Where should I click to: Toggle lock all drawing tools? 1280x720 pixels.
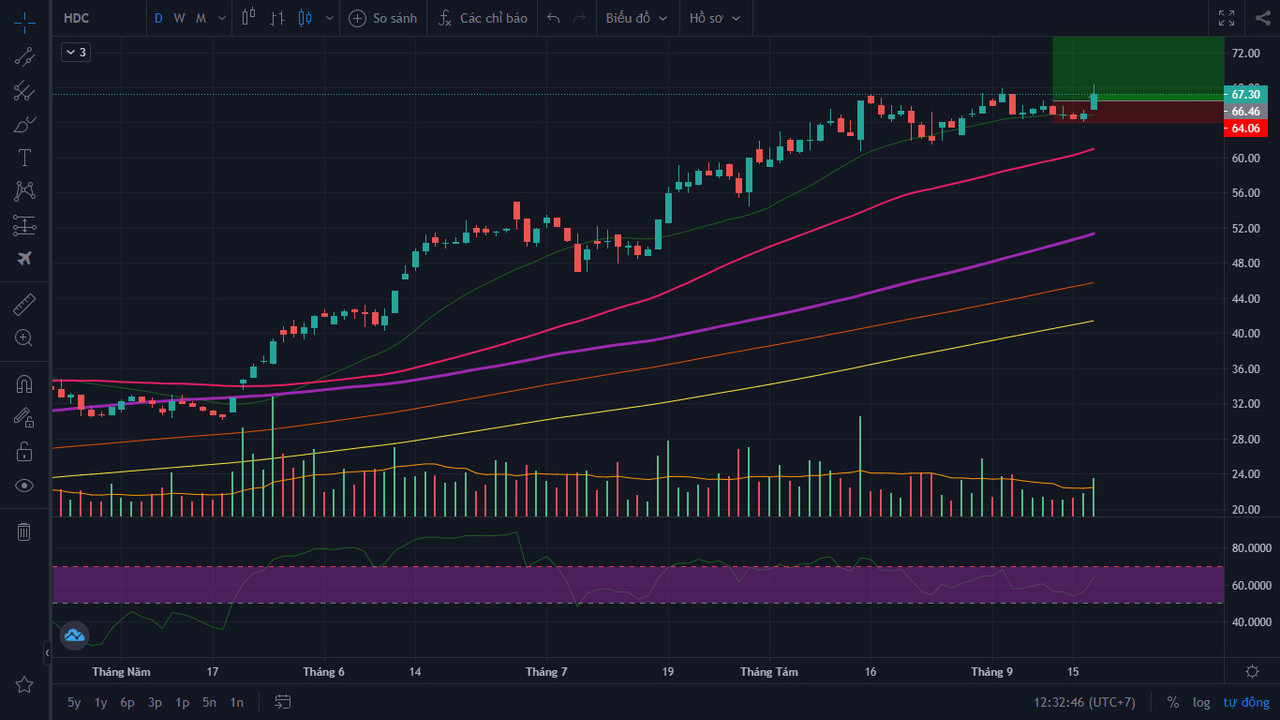tap(24, 452)
